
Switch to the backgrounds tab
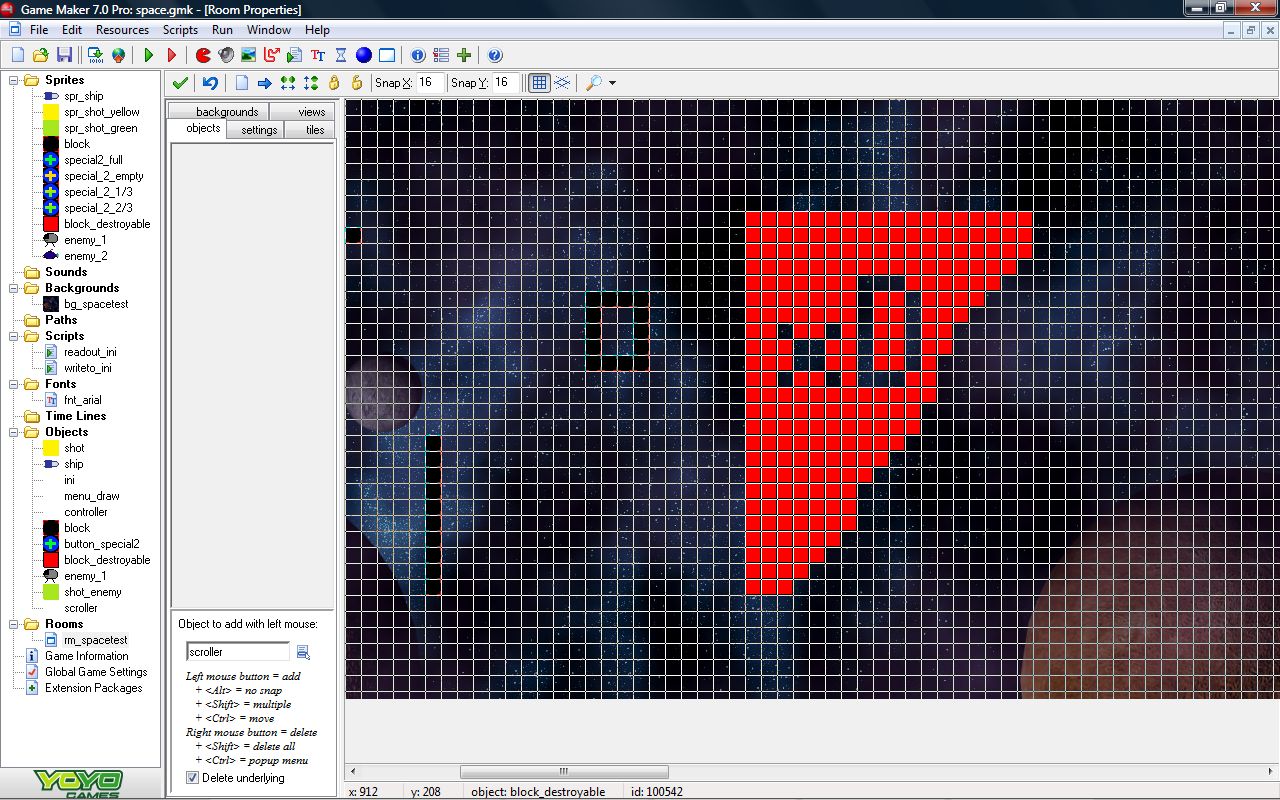226,112
